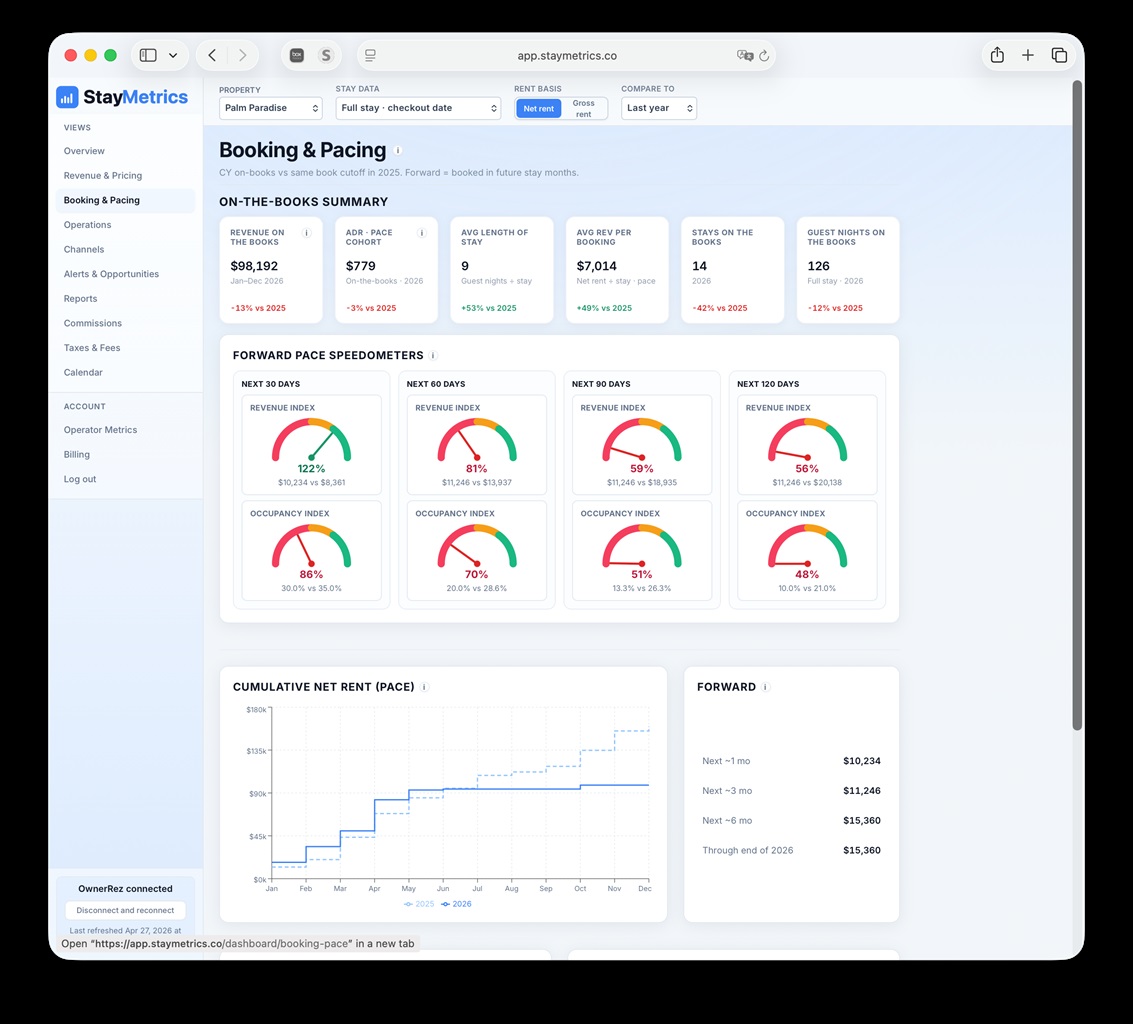The width and height of the screenshot is (1133, 1024).
Task: Open info icon next to Forward Pace Speedometers
Action: pos(433,356)
